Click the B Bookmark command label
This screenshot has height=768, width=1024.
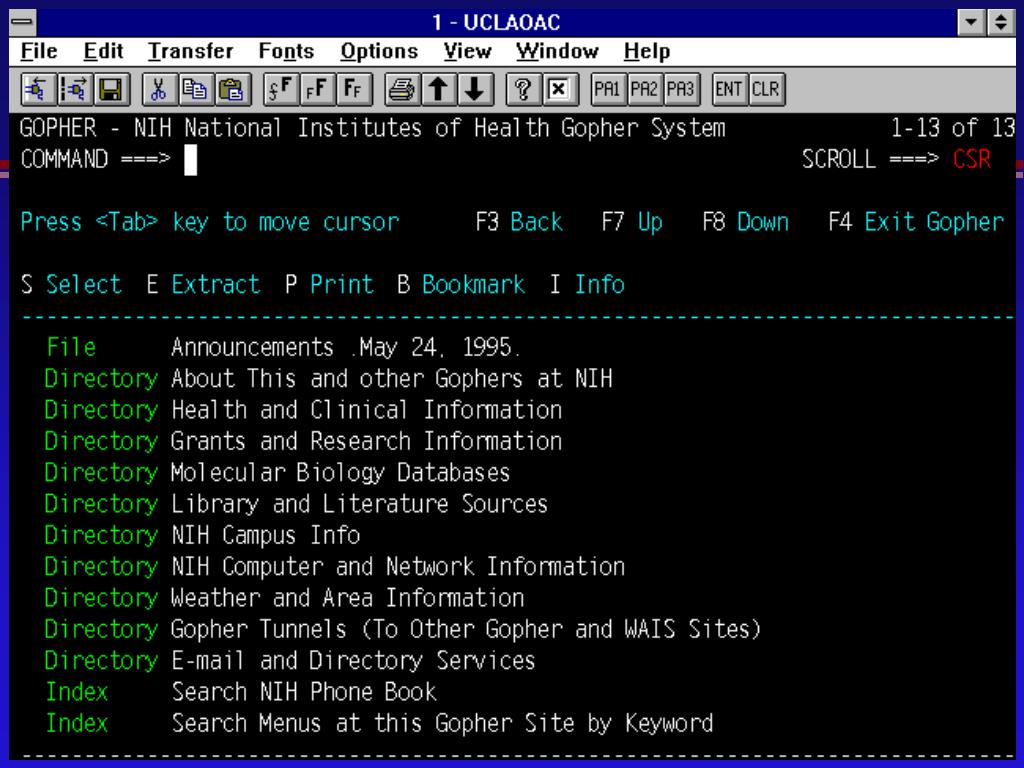(461, 285)
